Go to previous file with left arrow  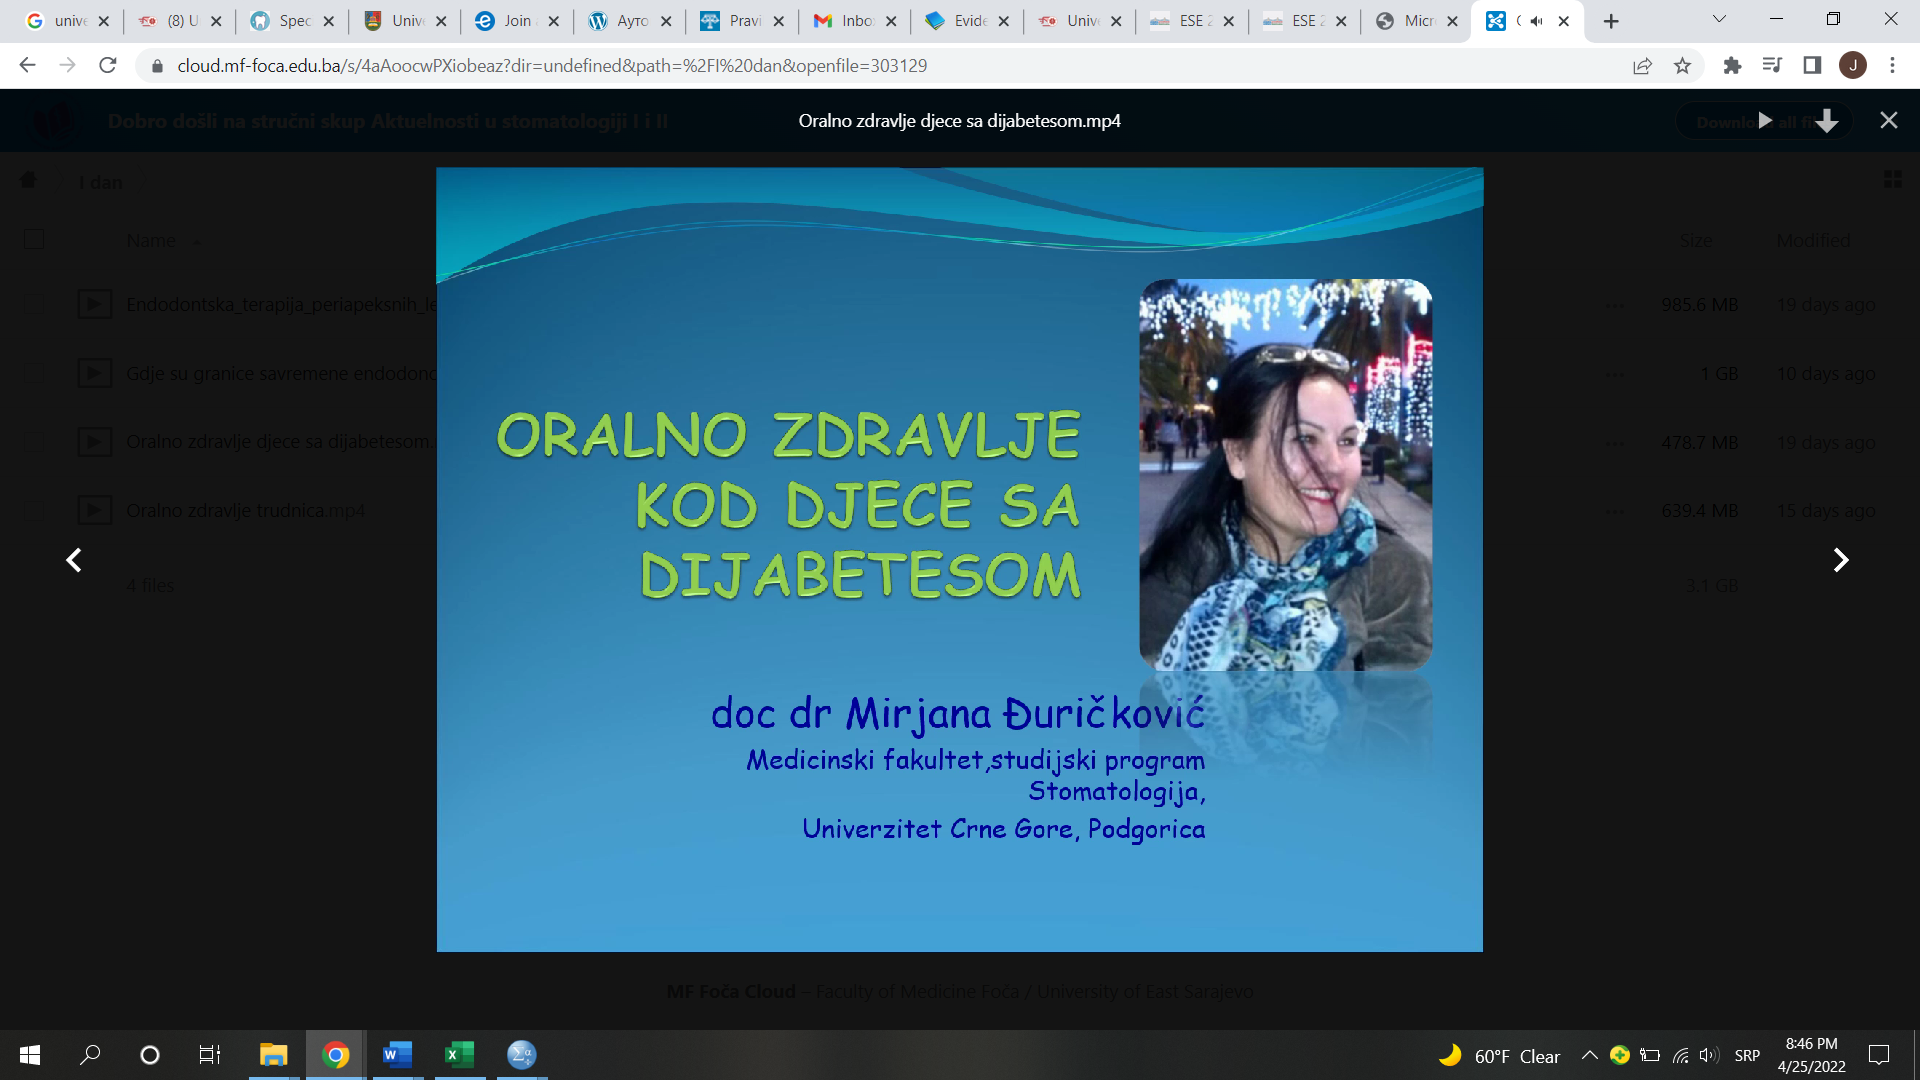(x=74, y=560)
